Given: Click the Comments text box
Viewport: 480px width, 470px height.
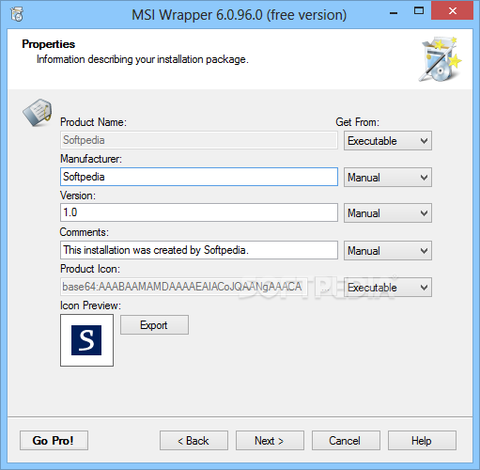Looking at the screenshot, I should click(x=199, y=250).
